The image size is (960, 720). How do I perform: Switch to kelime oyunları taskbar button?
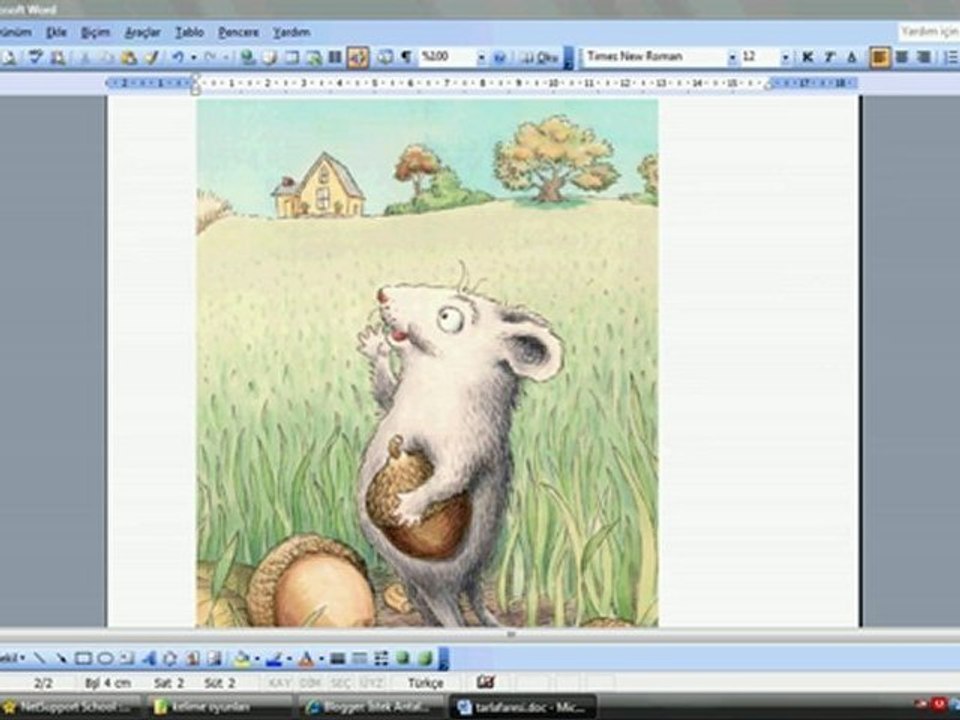pos(219,707)
